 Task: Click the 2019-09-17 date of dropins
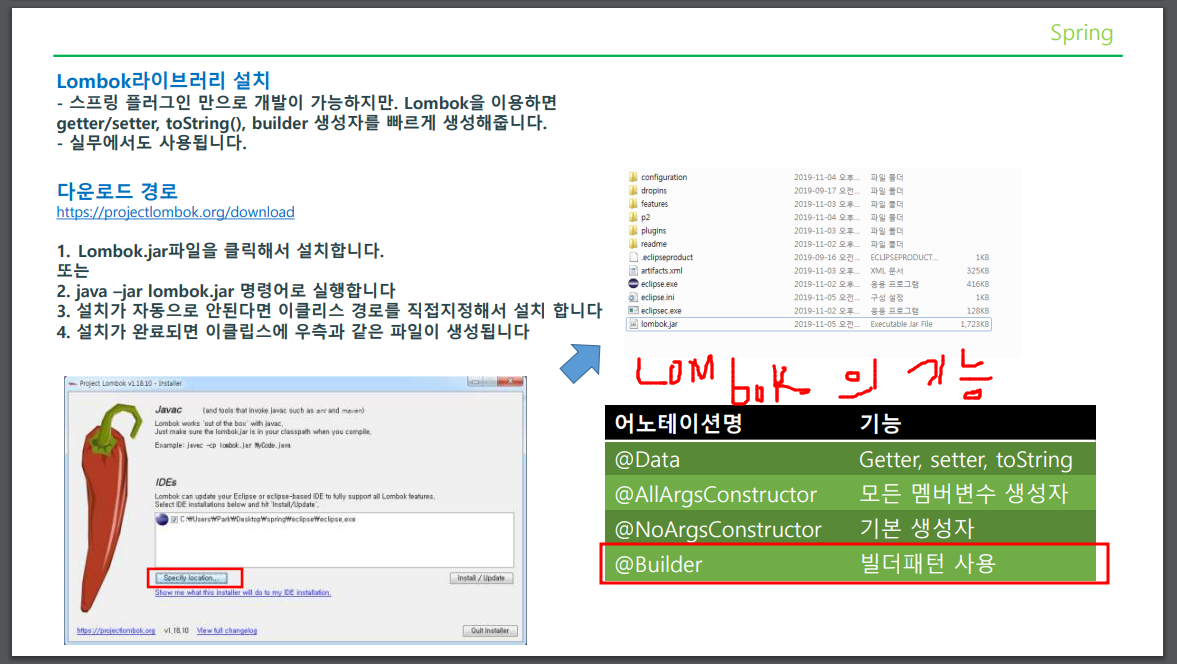pos(826,191)
